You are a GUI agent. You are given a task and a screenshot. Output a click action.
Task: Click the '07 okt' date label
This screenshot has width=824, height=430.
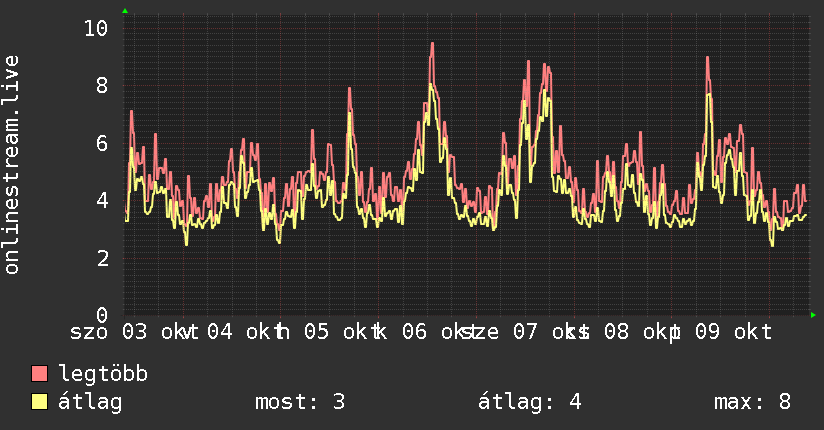click(552, 332)
